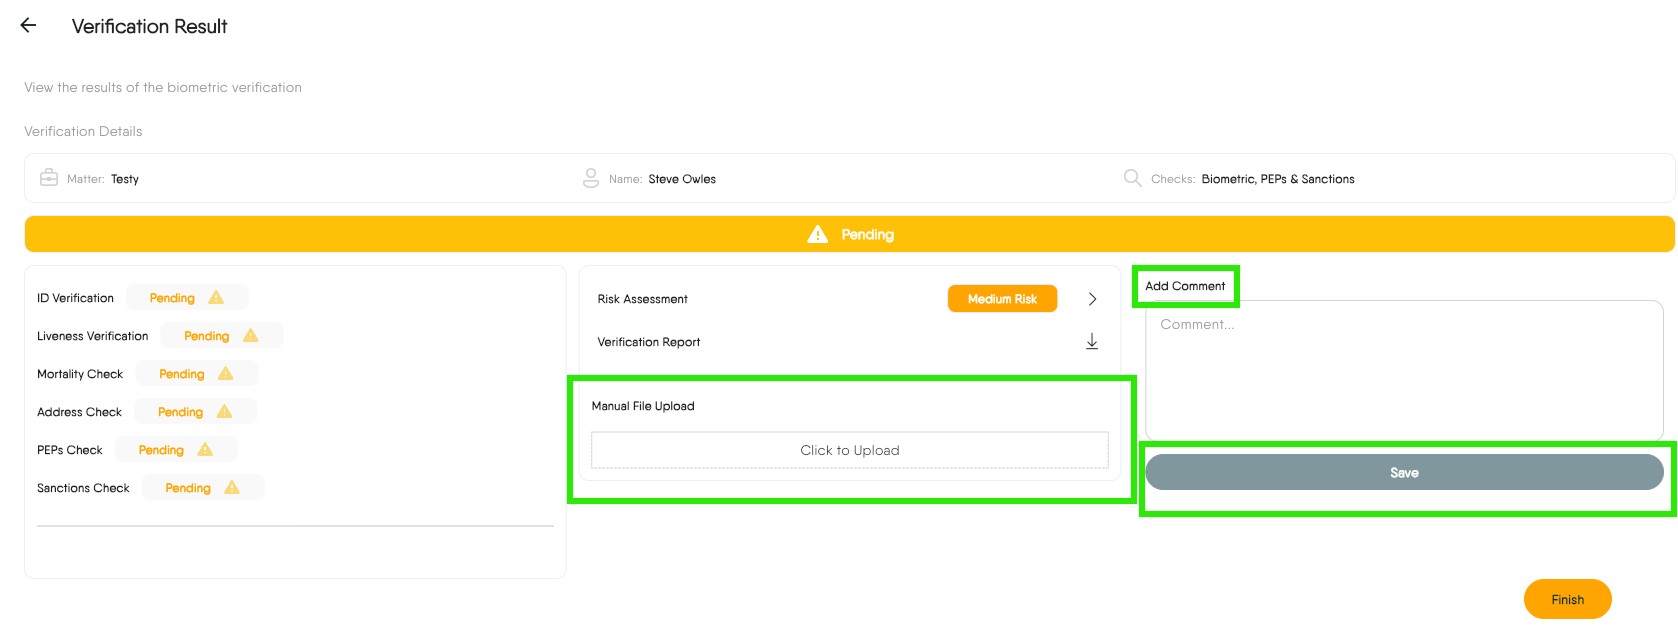The height and width of the screenshot is (637, 1678).
Task: Click Address Check Pending status badge
Action: coord(181,412)
